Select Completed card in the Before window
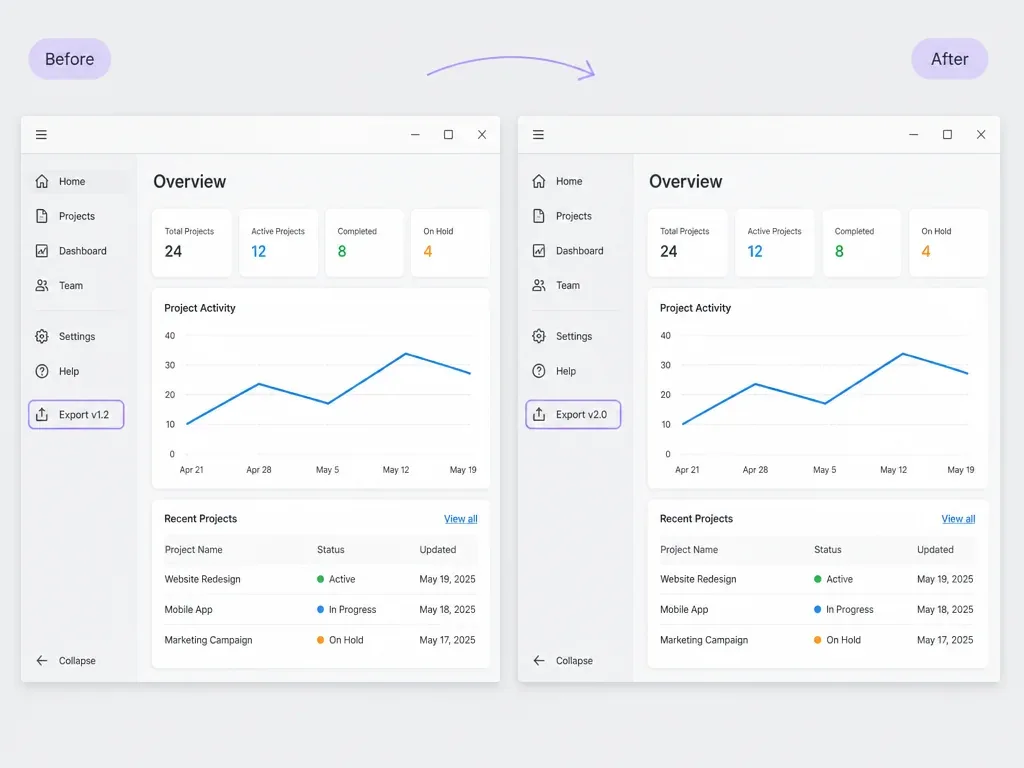Image resolution: width=1024 pixels, height=768 pixels. tap(364, 243)
